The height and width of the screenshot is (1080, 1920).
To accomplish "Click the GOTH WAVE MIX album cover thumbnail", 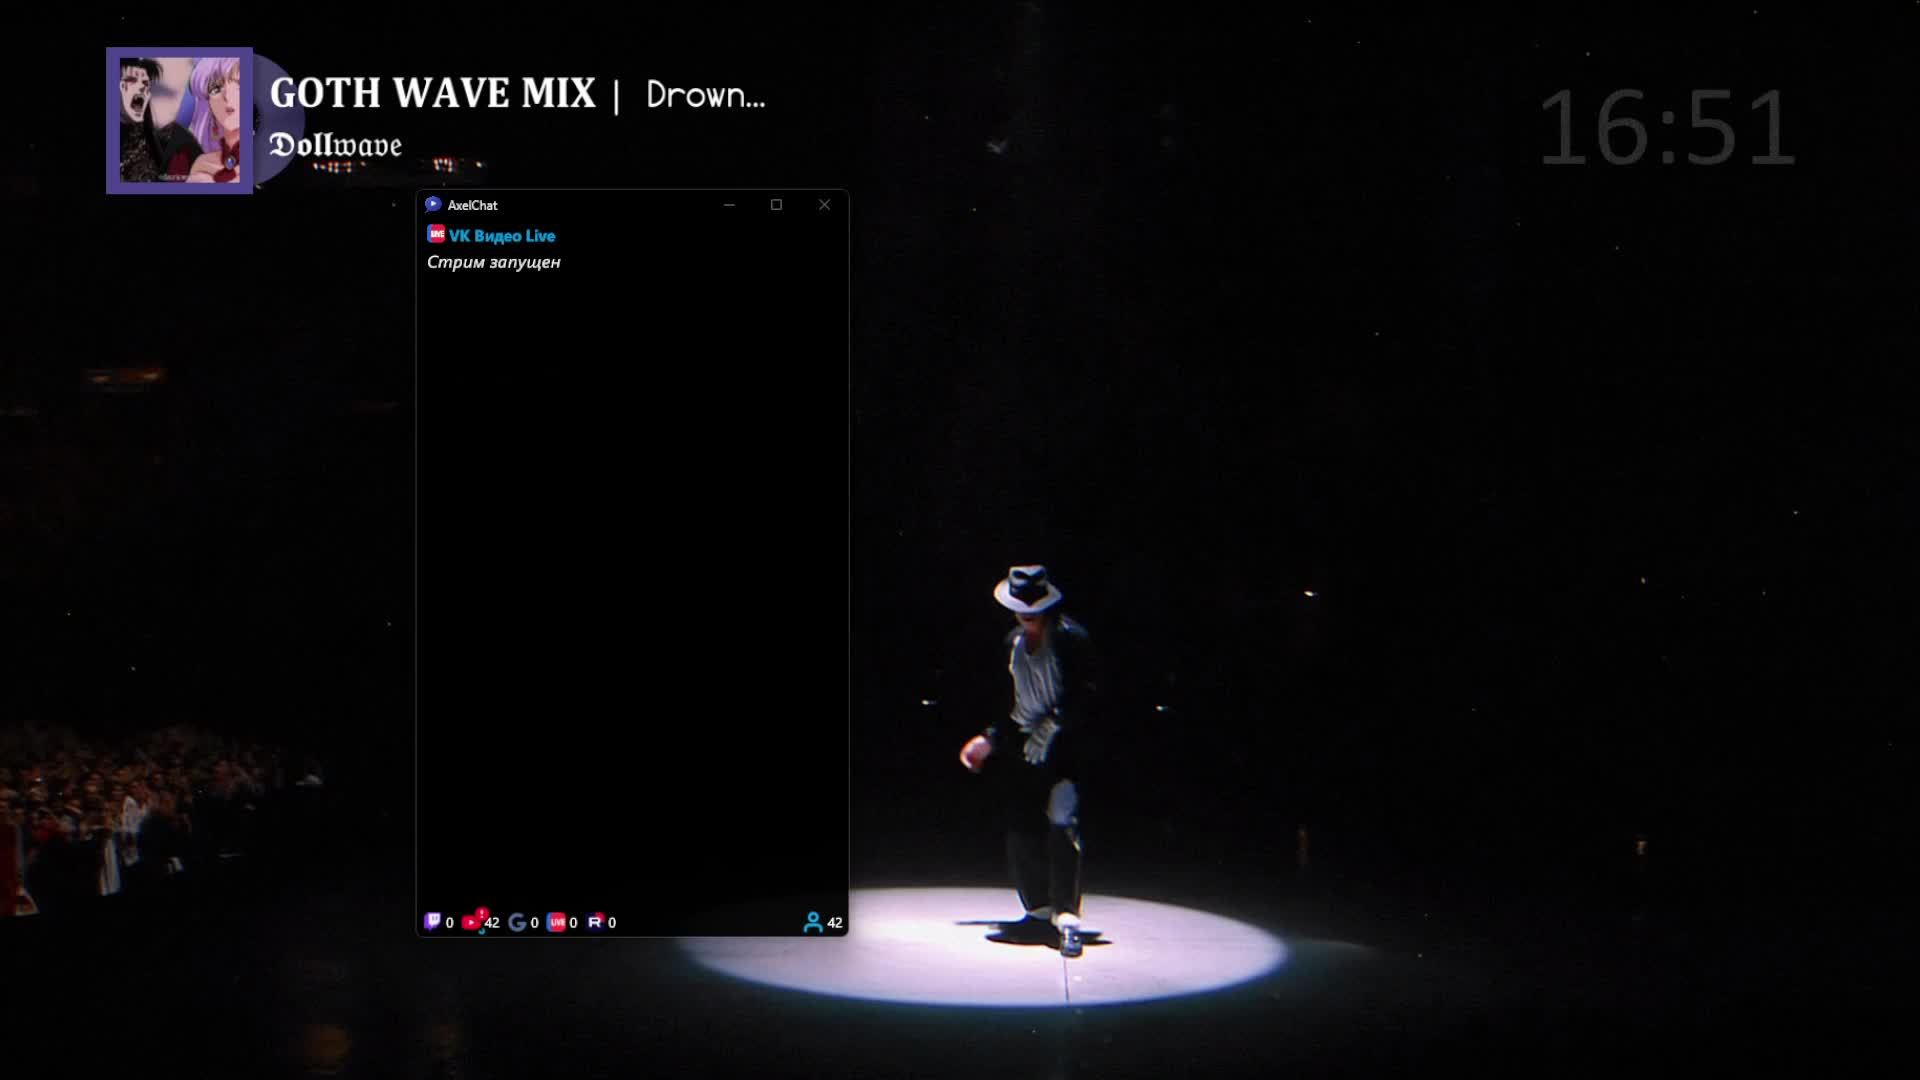I will coord(180,120).
